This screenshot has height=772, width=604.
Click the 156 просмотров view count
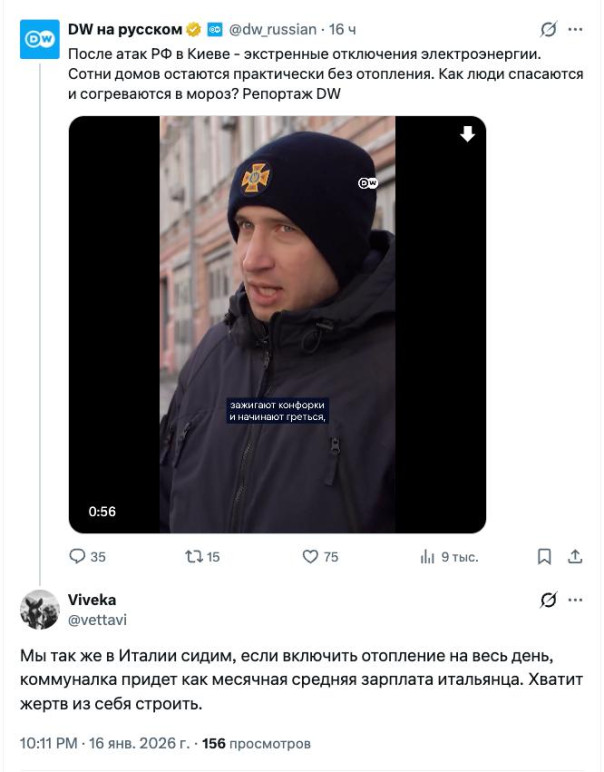256,744
